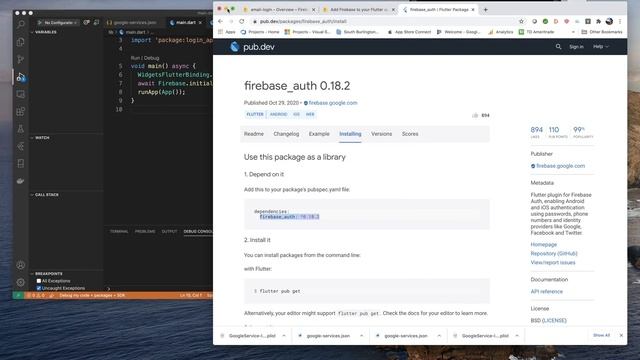Click Show All downloads
Image resolution: width=640 pixels, height=360 pixels.
click(601, 335)
